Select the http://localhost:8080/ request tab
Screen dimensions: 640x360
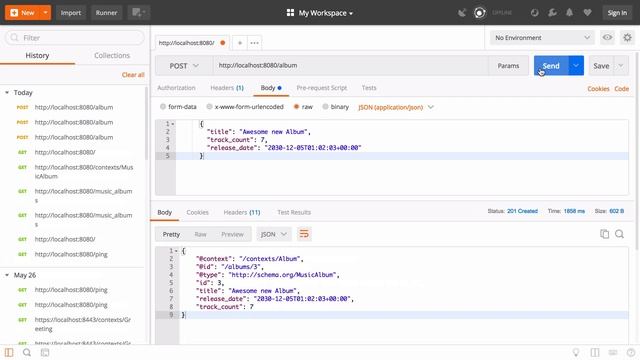187,43
